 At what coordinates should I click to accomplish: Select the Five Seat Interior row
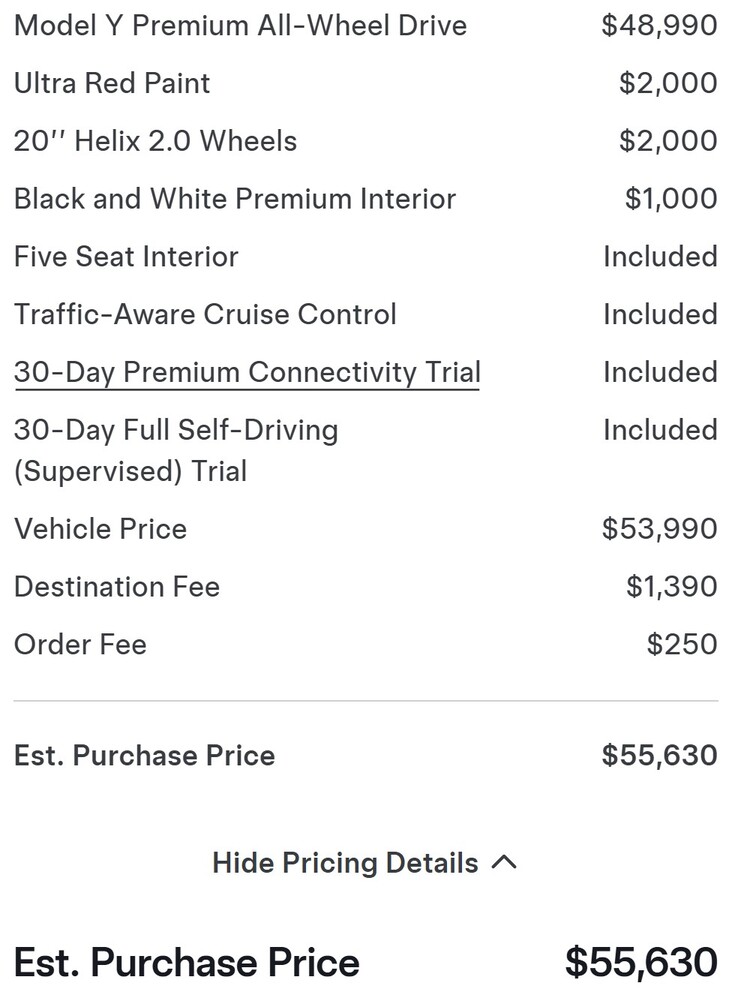(x=126, y=257)
